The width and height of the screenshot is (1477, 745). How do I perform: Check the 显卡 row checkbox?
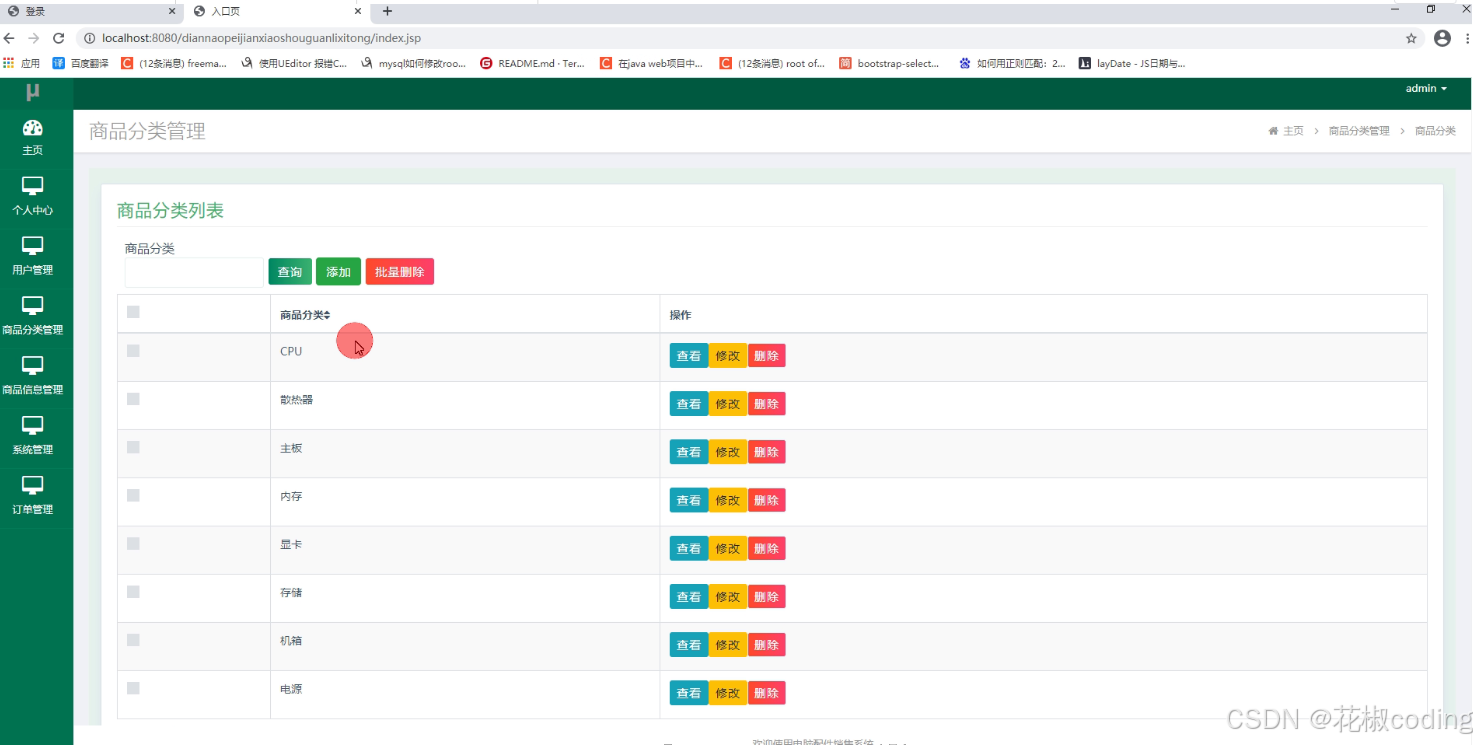click(133, 543)
